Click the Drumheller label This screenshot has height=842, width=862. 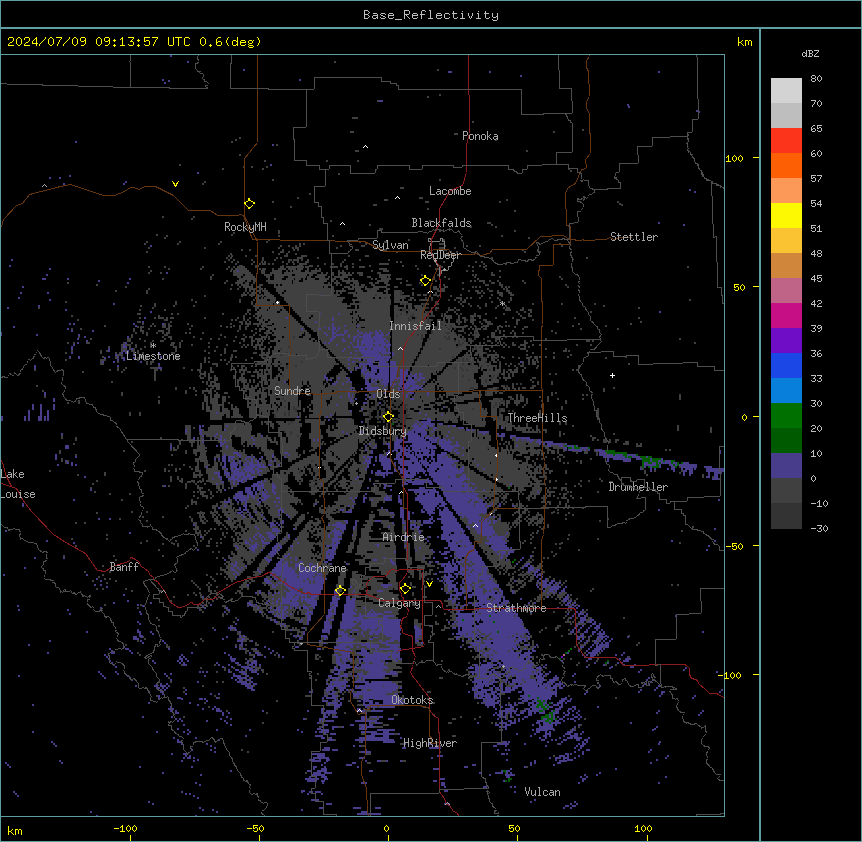pos(638,487)
